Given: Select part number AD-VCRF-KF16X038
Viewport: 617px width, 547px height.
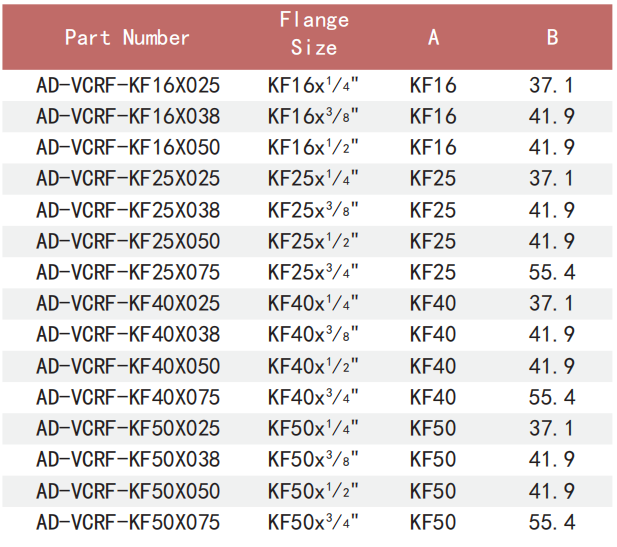Looking at the screenshot, I should coord(128,117).
